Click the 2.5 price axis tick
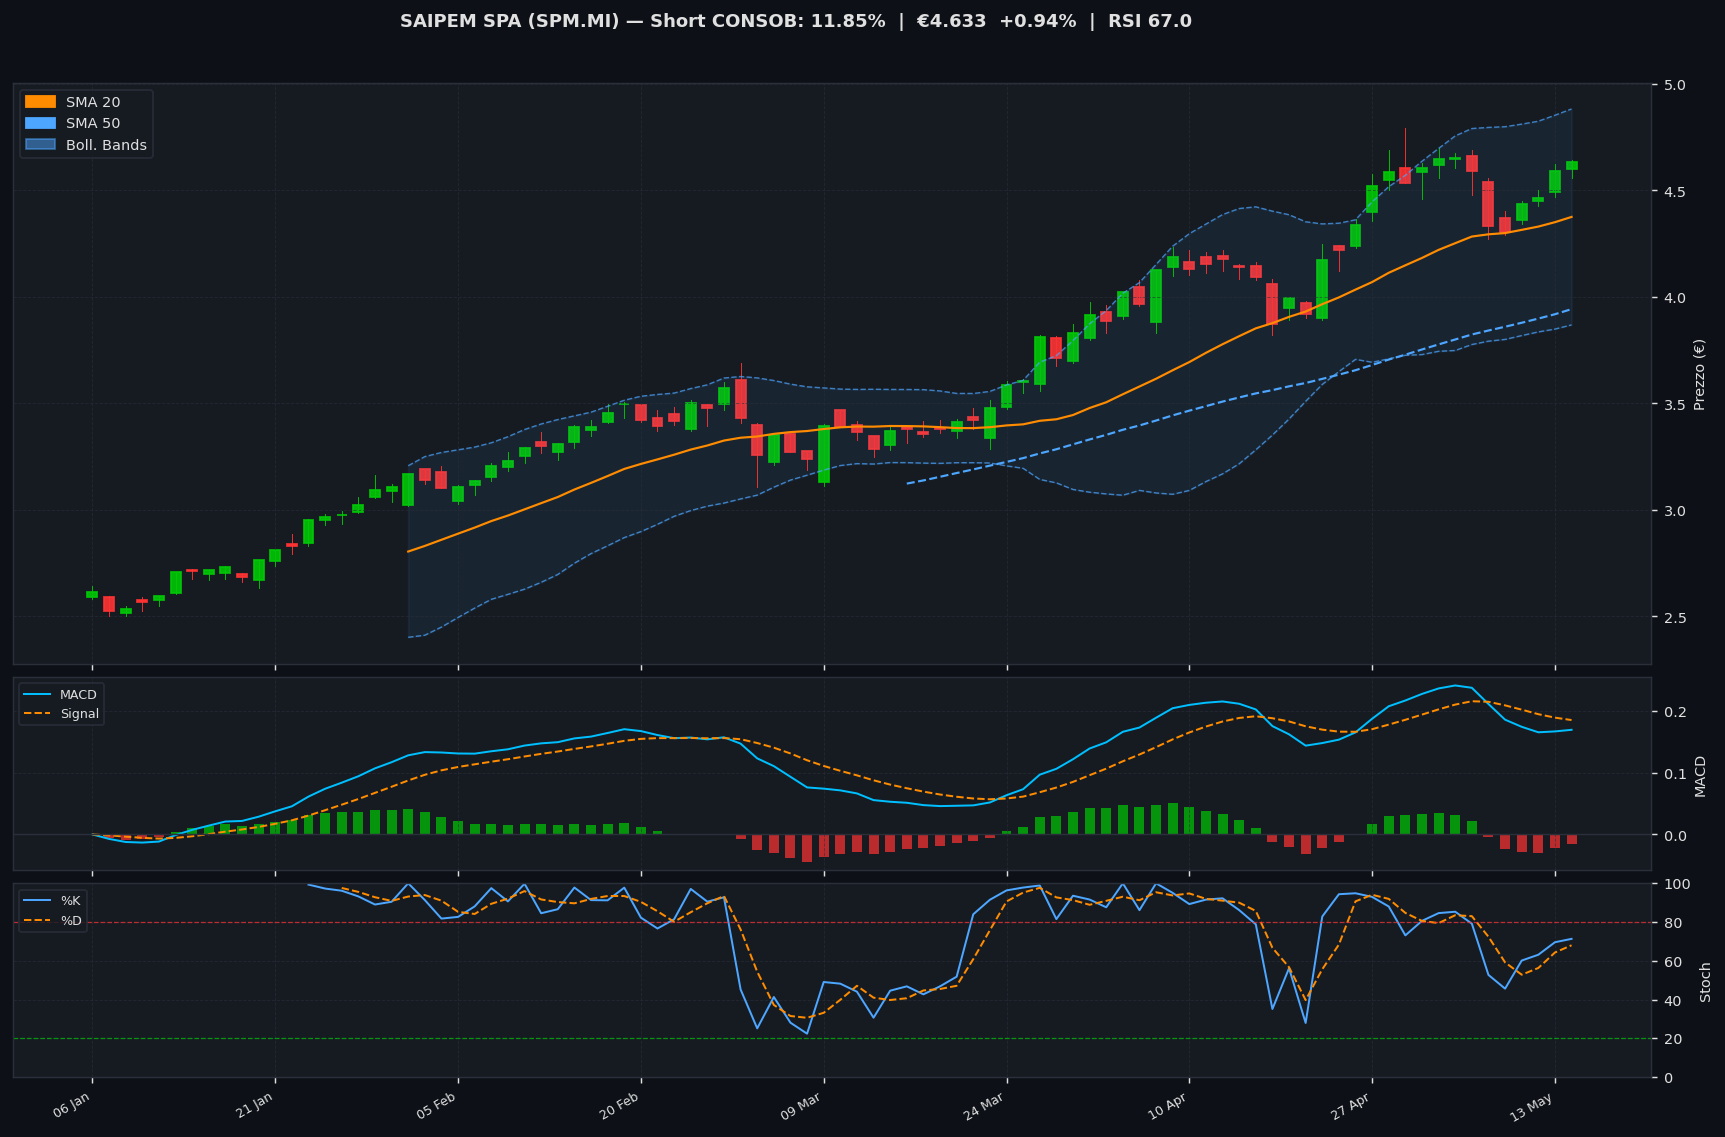Image resolution: width=1725 pixels, height=1137 pixels. click(x=1676, y=617)
